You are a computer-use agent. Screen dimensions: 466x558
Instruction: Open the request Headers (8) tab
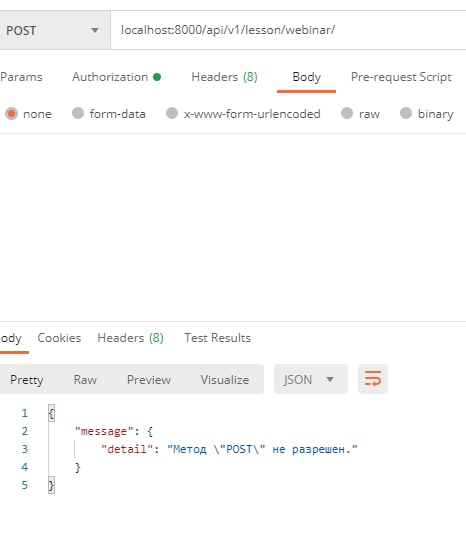coord(224,77)
